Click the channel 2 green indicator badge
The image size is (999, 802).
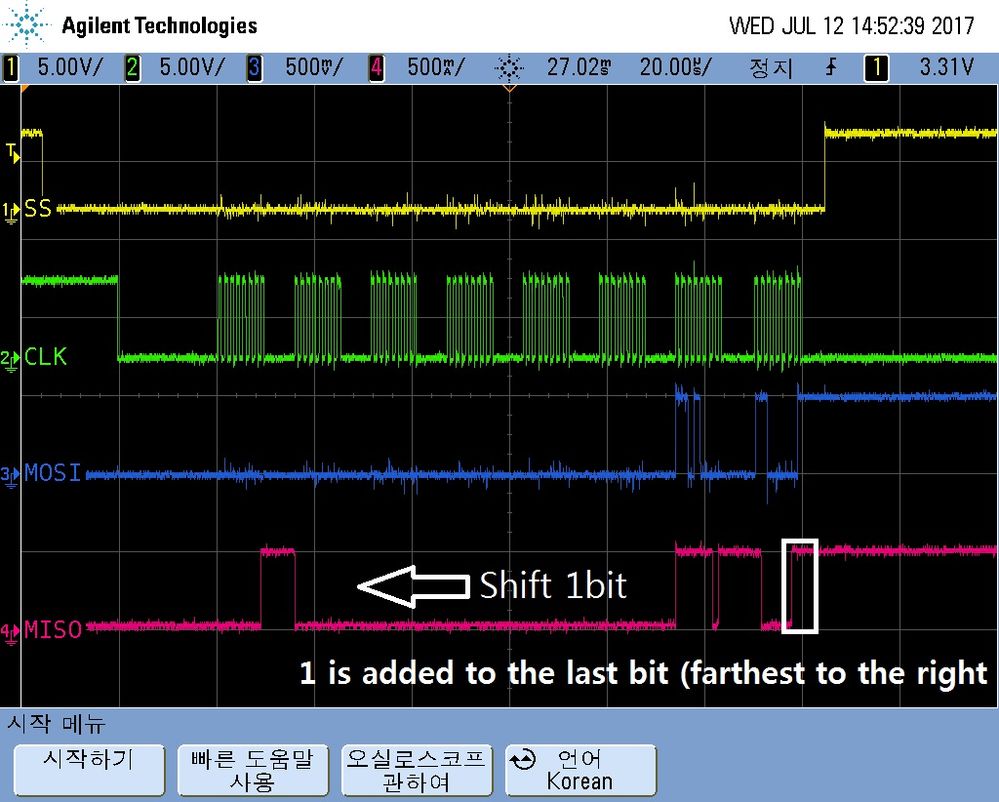pyautogui.click(x=133, y=68)
